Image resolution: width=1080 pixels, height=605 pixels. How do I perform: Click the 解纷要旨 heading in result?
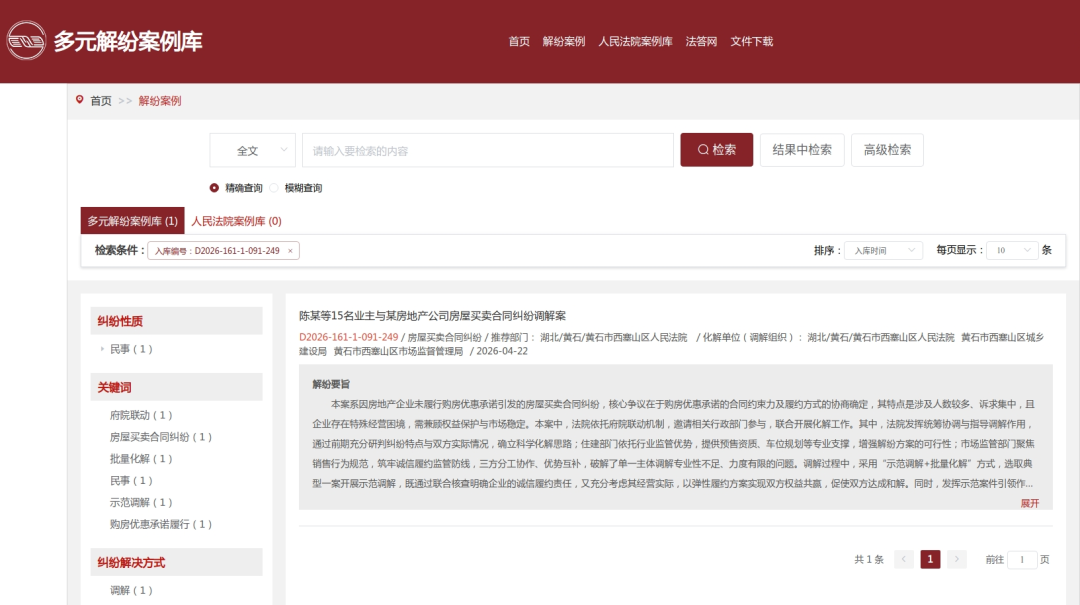(x=331, y=384)
